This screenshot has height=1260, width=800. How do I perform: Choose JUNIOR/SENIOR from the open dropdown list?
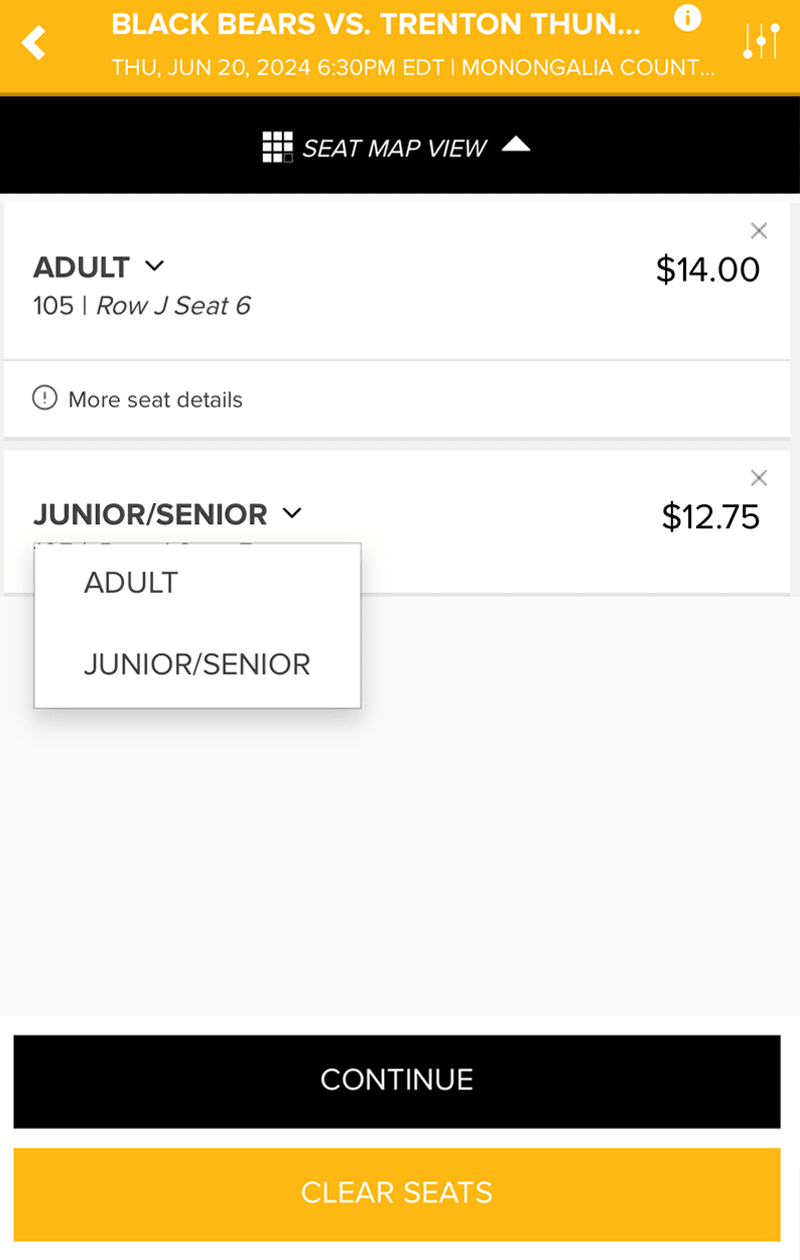click(197, 664)
